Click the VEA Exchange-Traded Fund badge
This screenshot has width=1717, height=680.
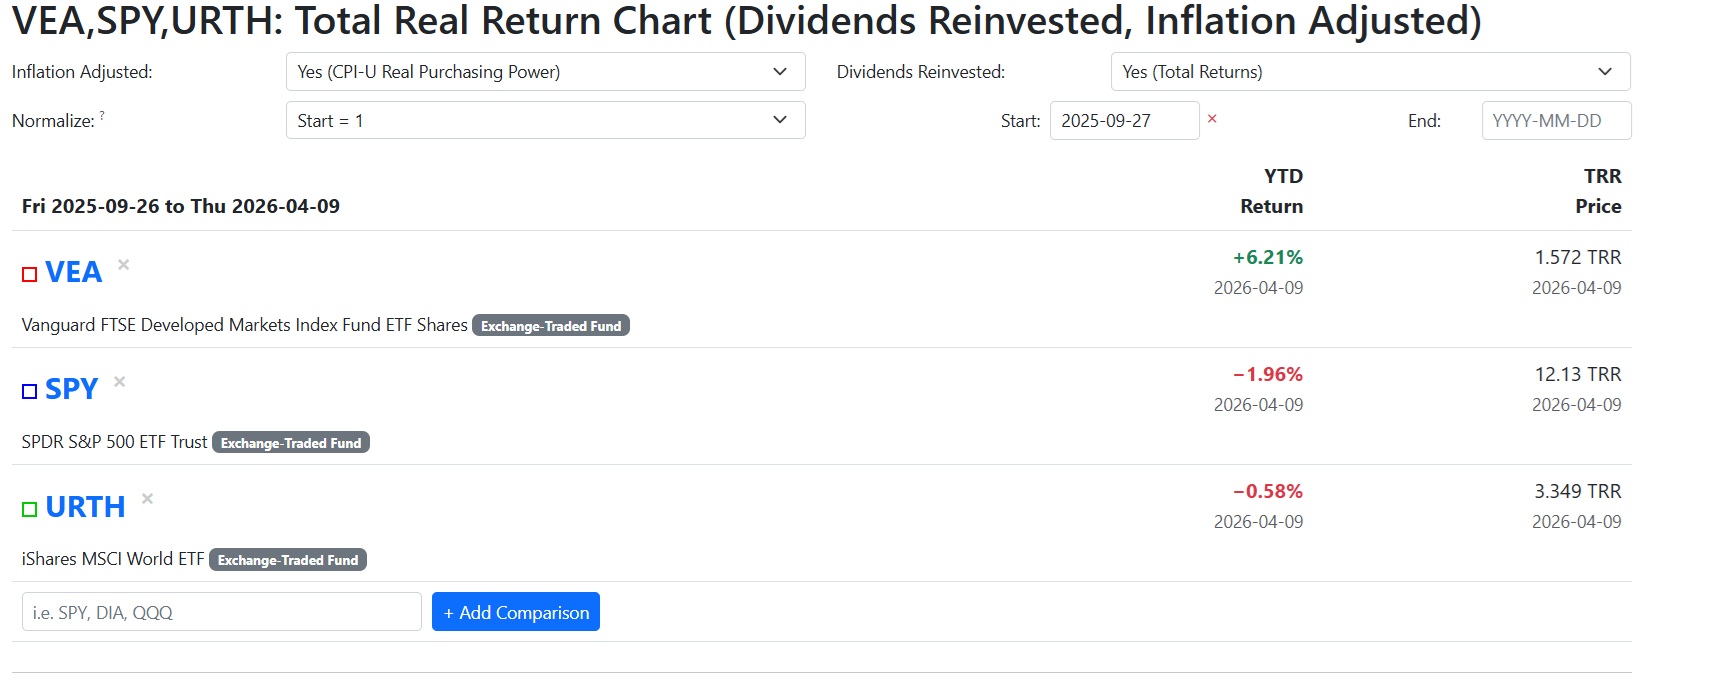551,326
